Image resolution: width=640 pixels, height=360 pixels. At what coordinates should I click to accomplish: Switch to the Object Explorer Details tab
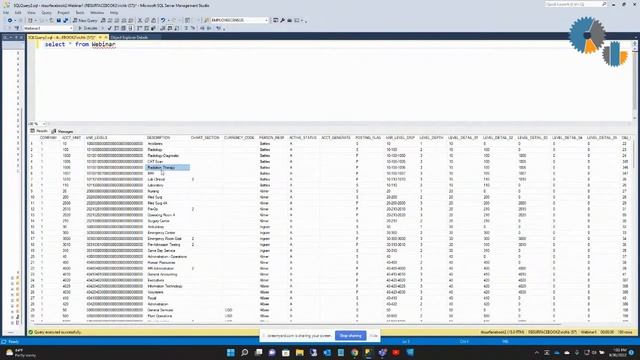point(129,37)
